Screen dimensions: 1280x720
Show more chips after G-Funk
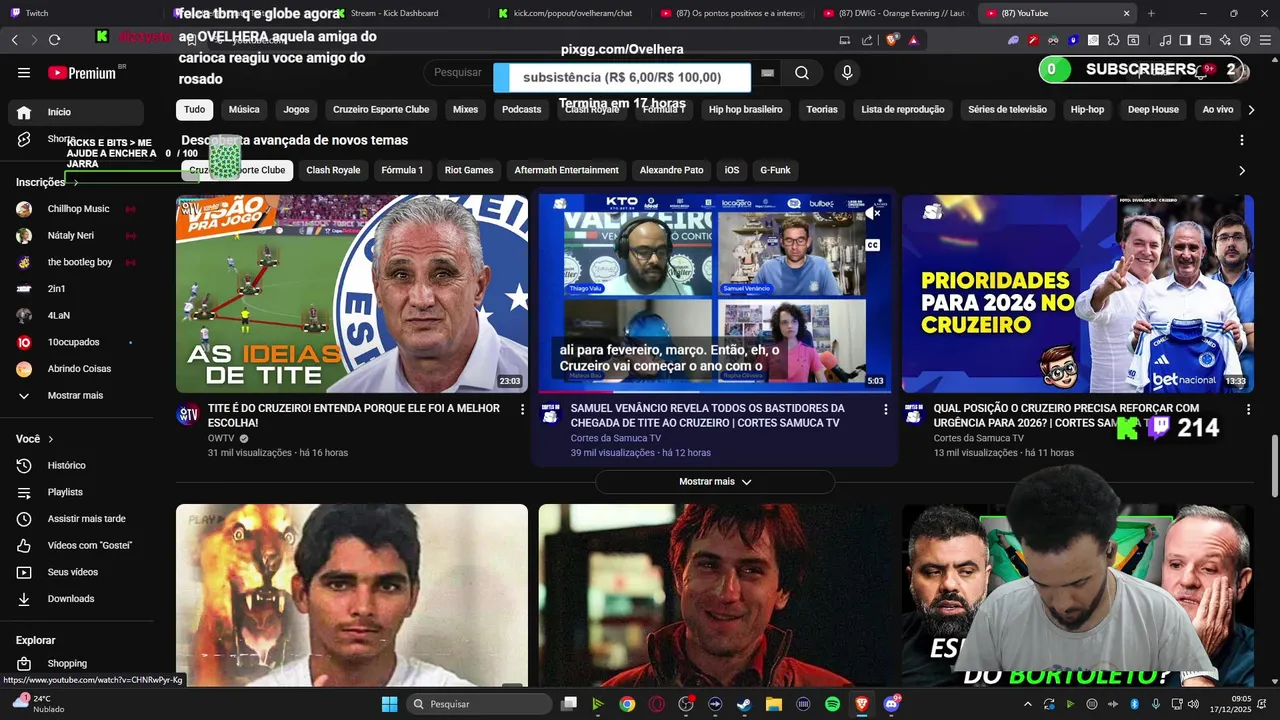pyautogui.click(x=1242, y=171)
